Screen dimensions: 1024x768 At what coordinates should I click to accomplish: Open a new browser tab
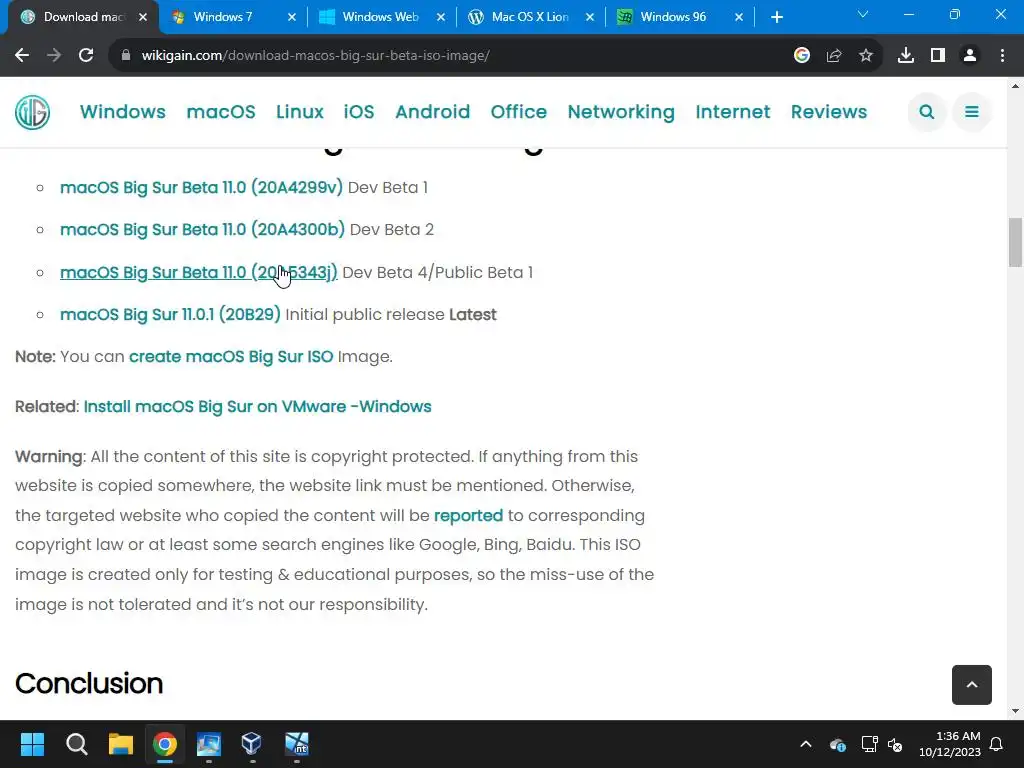pyautogui.click(x=776, y=17)
